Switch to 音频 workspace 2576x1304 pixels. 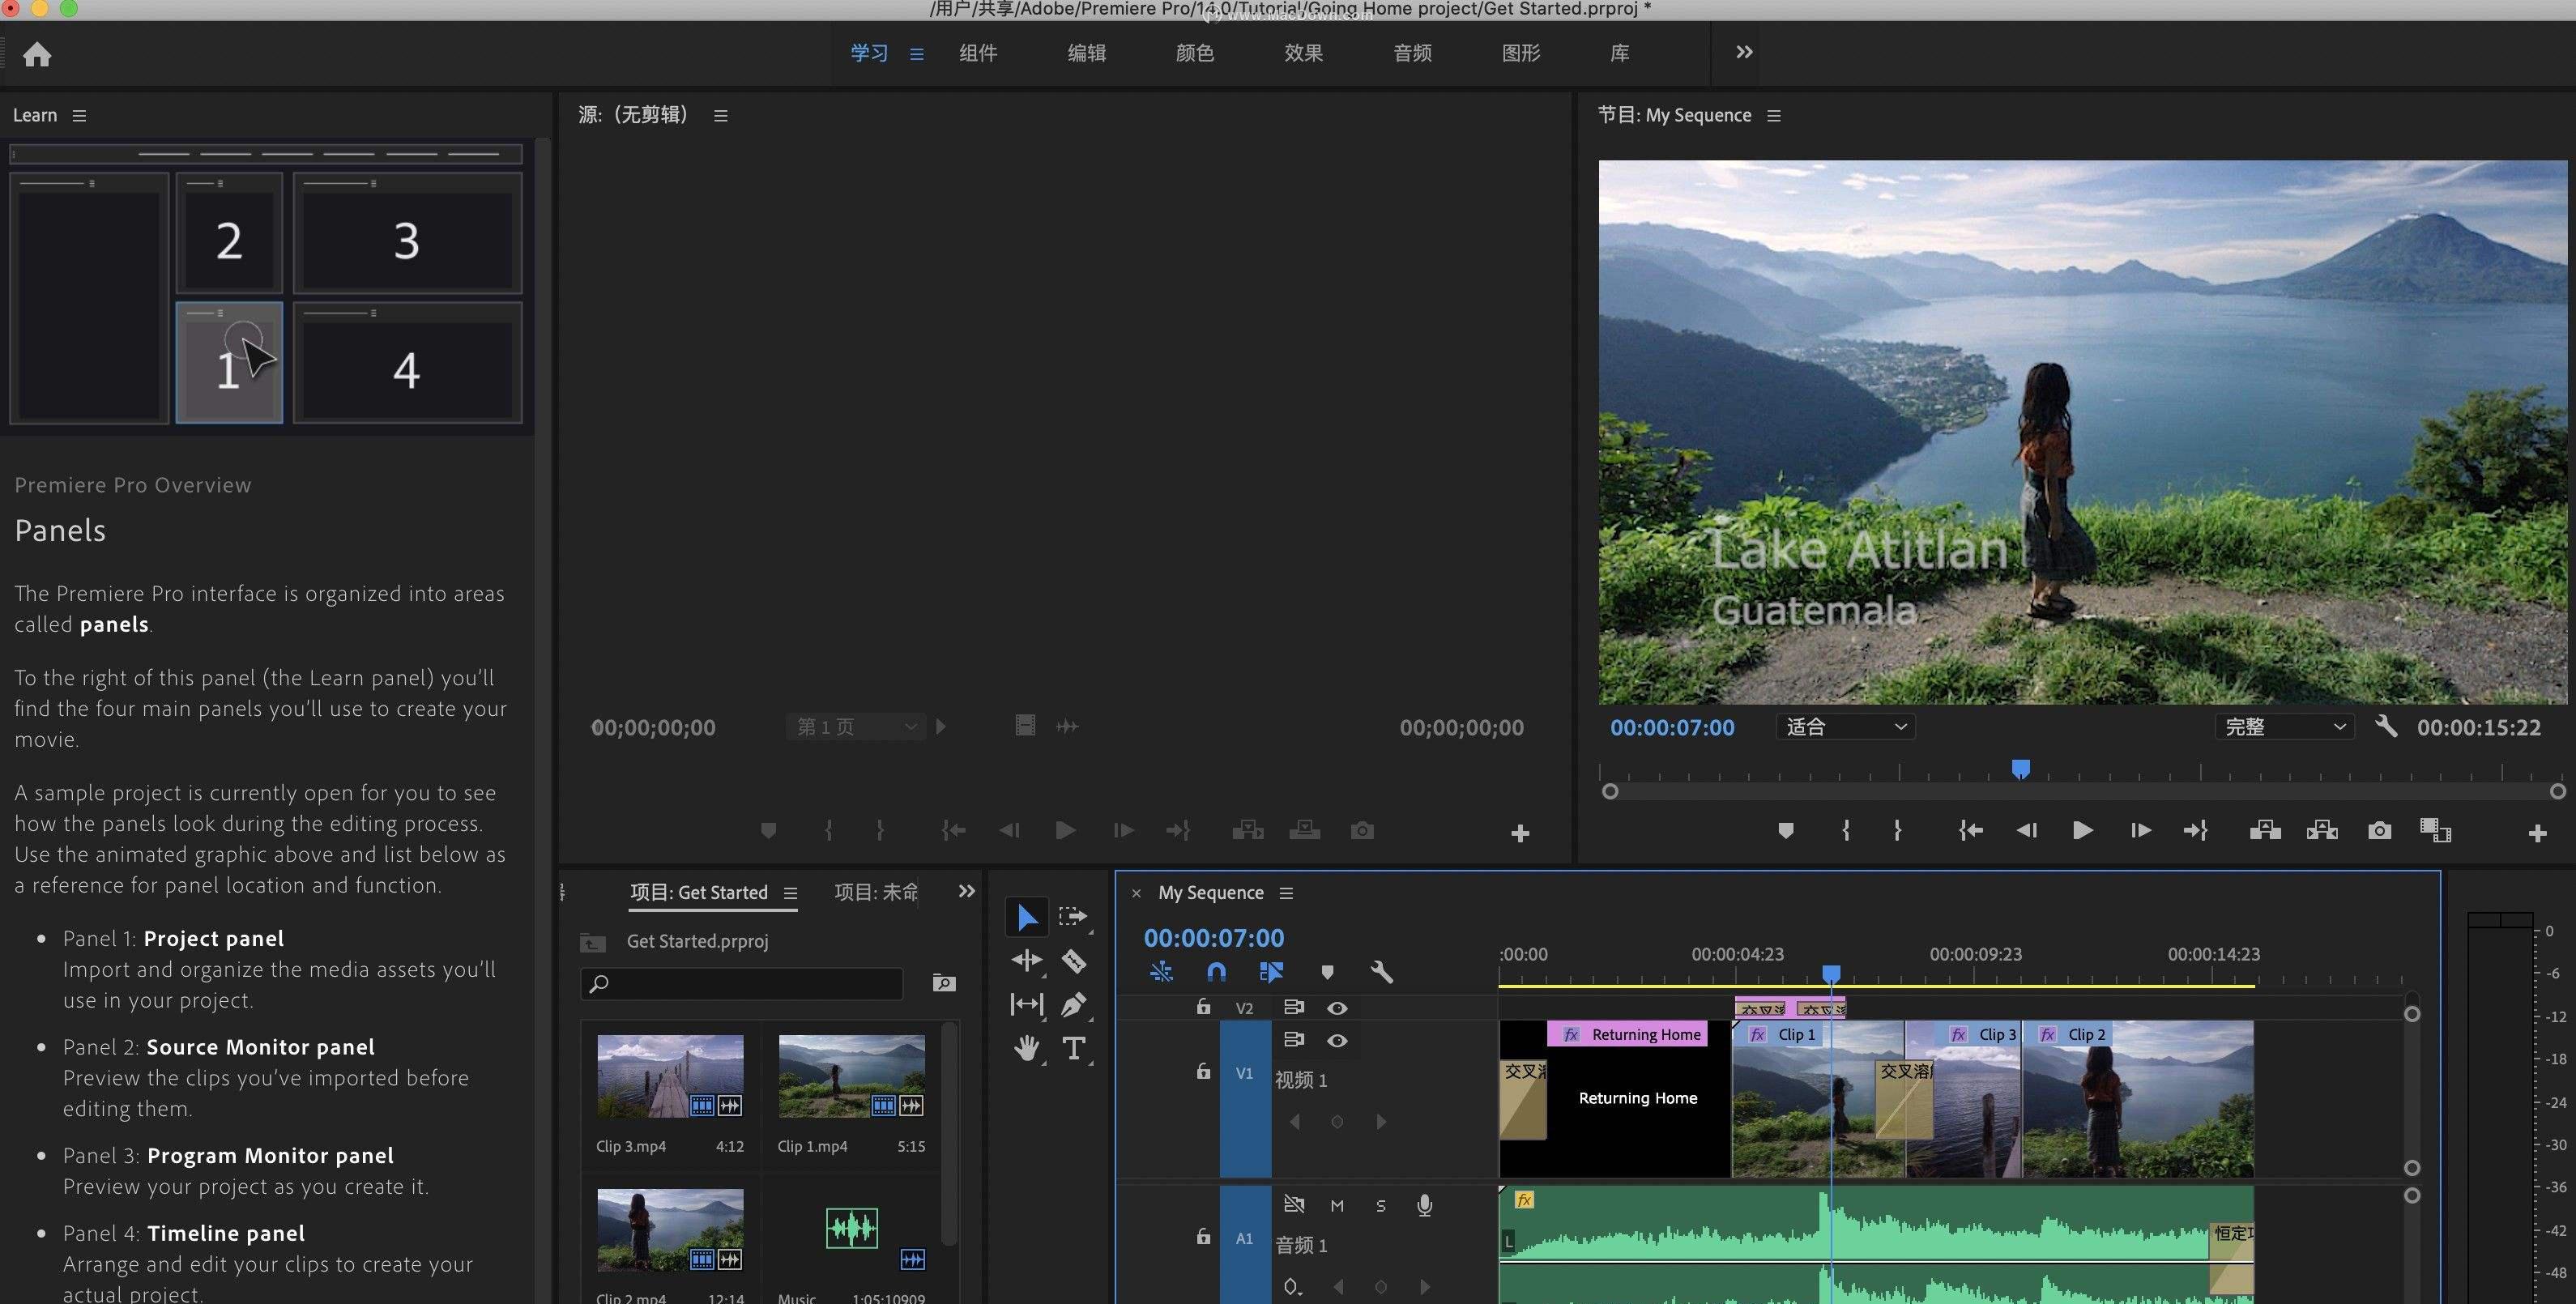(x=1413, y=53)
